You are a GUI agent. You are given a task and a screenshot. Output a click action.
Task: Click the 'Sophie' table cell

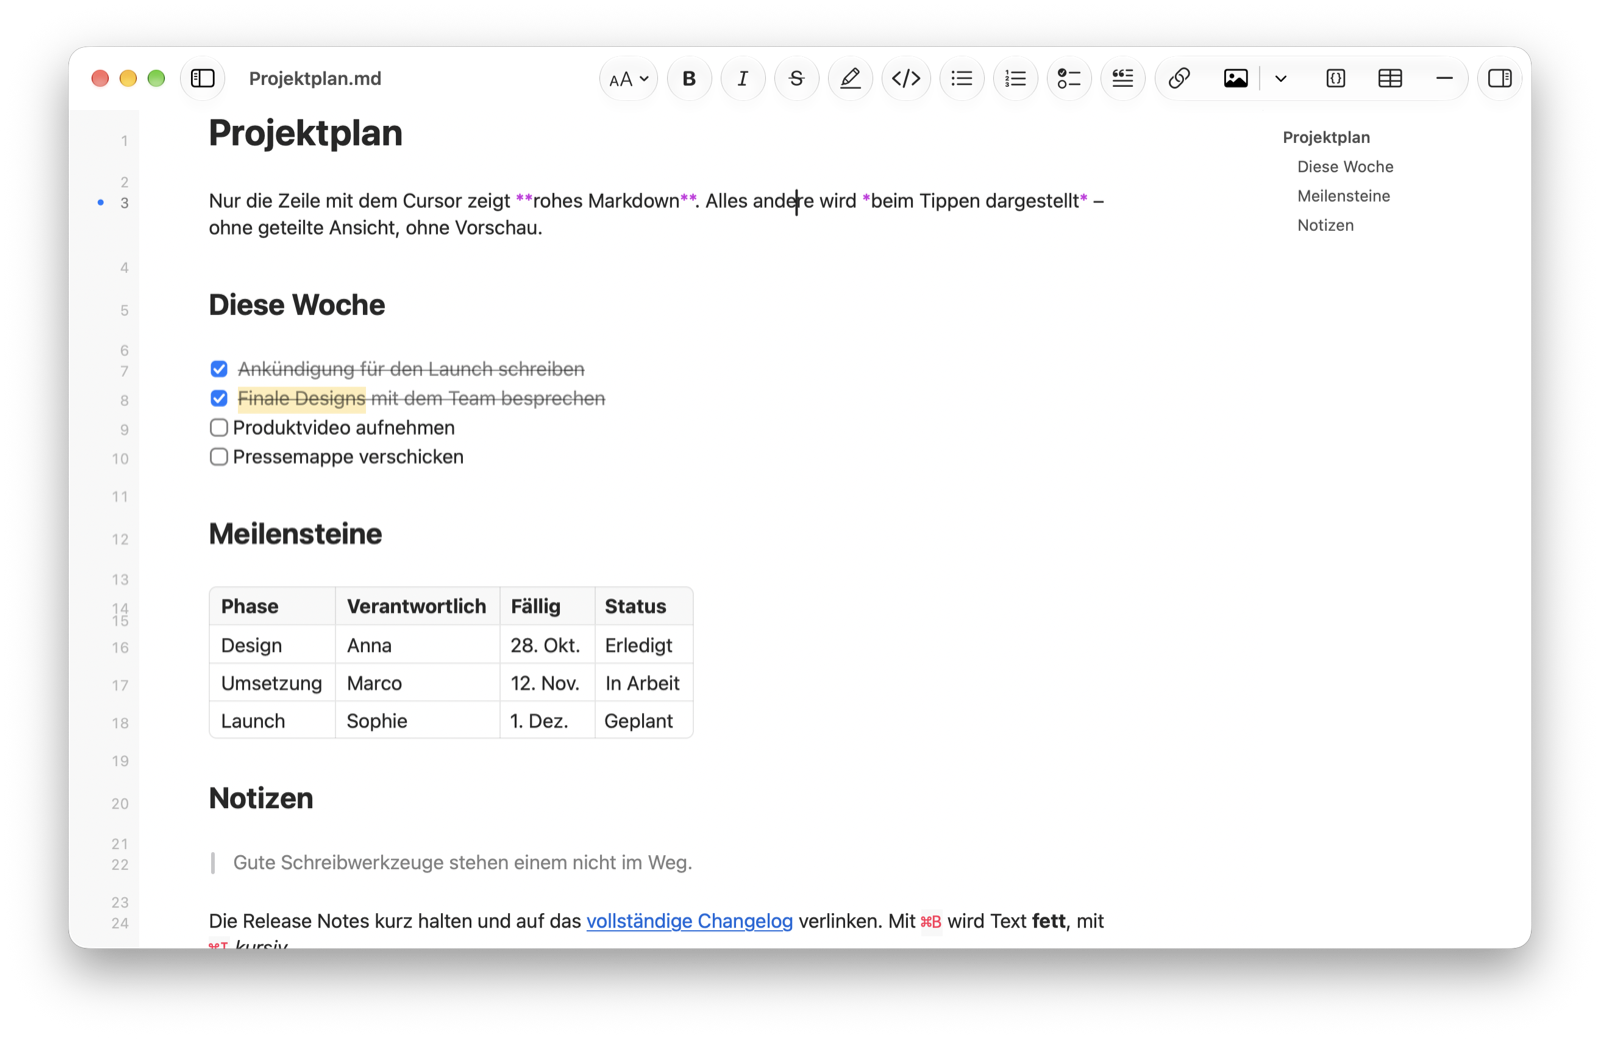coord(417,721)
